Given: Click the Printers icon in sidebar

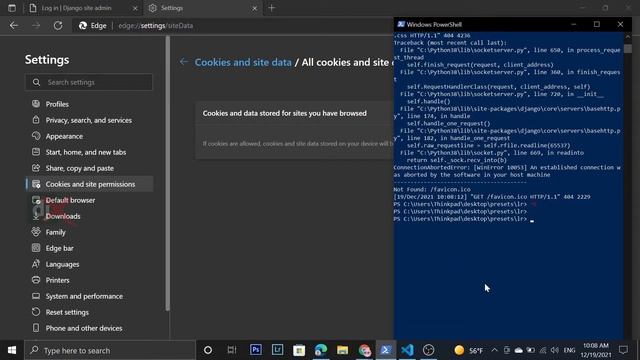Looking at the screenshot, I should (36, 280).
